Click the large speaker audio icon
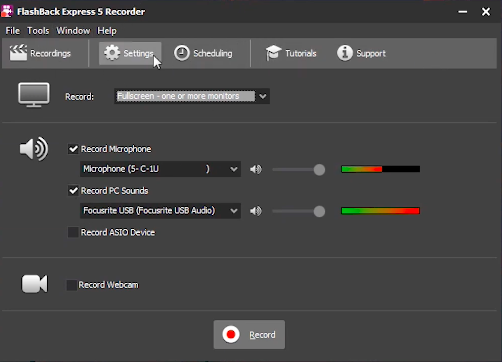502x362 pixels. [34, 149]
